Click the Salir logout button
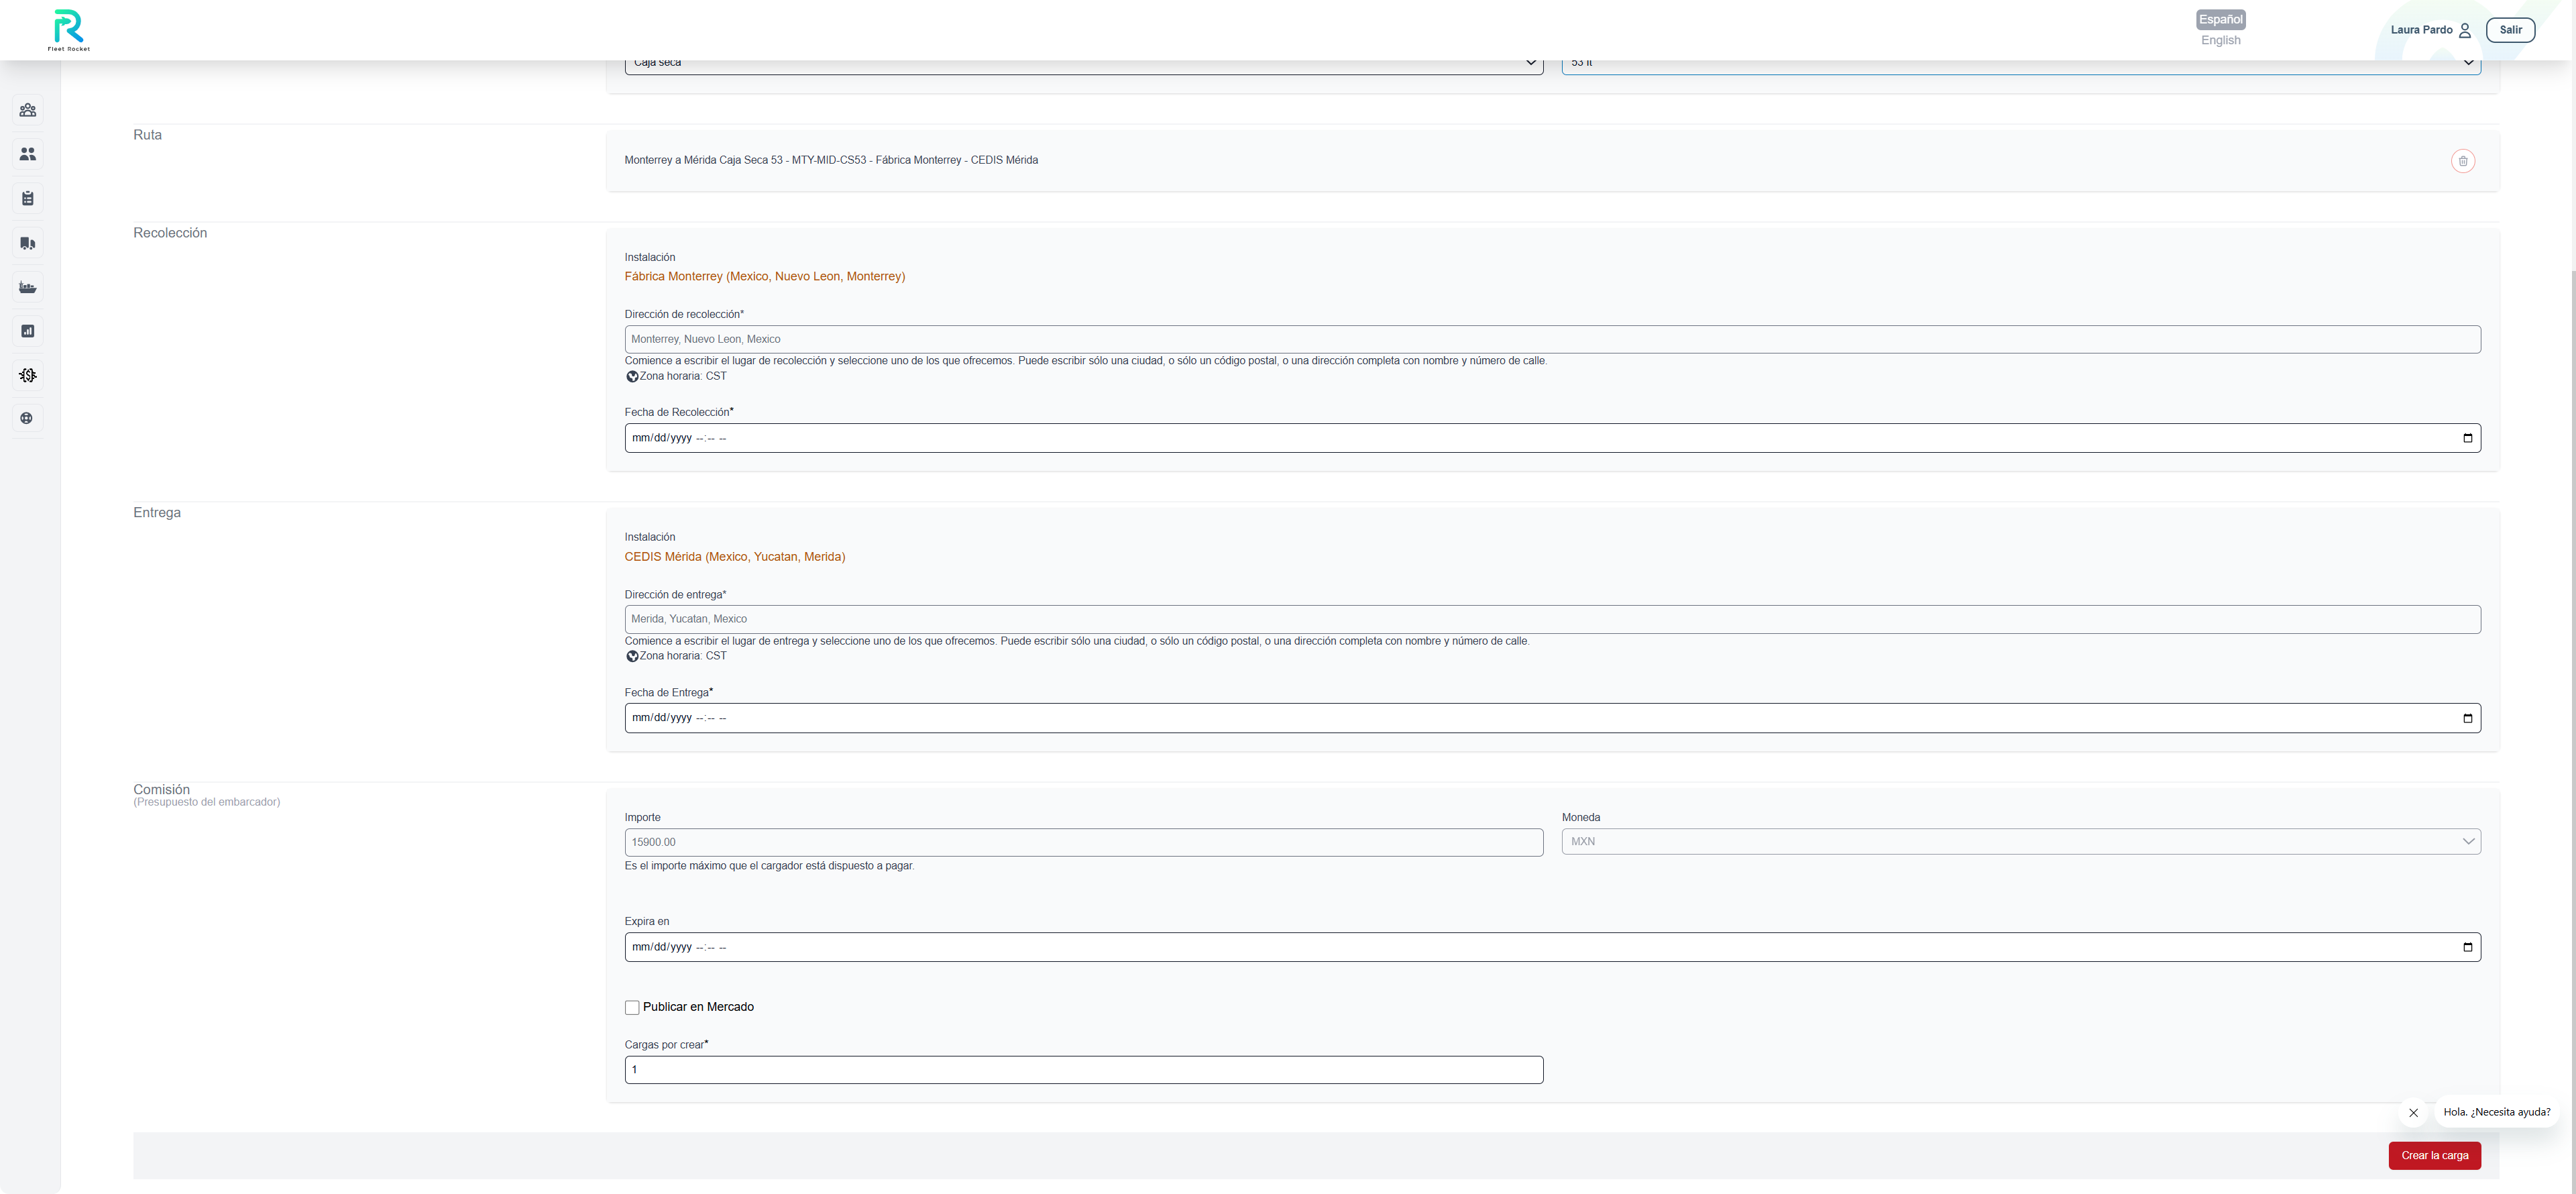Screen dimensions: 2576x1194 2510,30
